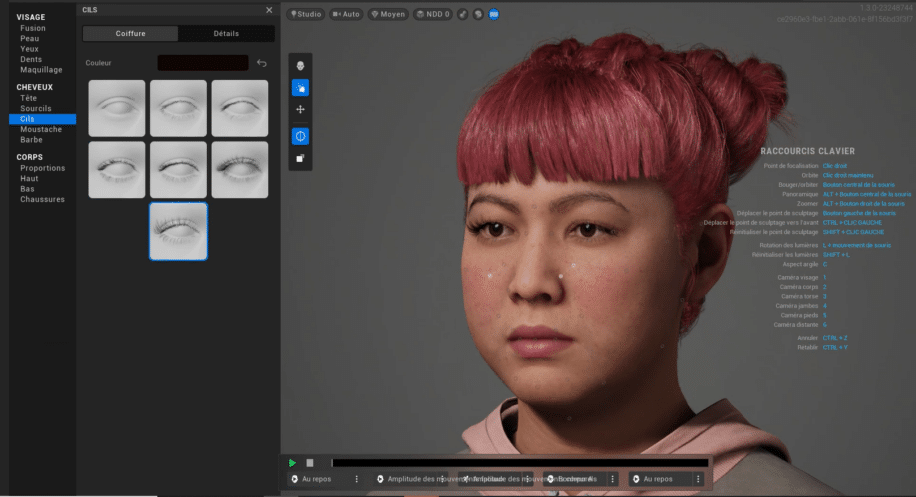Click the 'Caméra torse' shortcut label
This screenshot has width=916, height=497.
coord(800,296)
